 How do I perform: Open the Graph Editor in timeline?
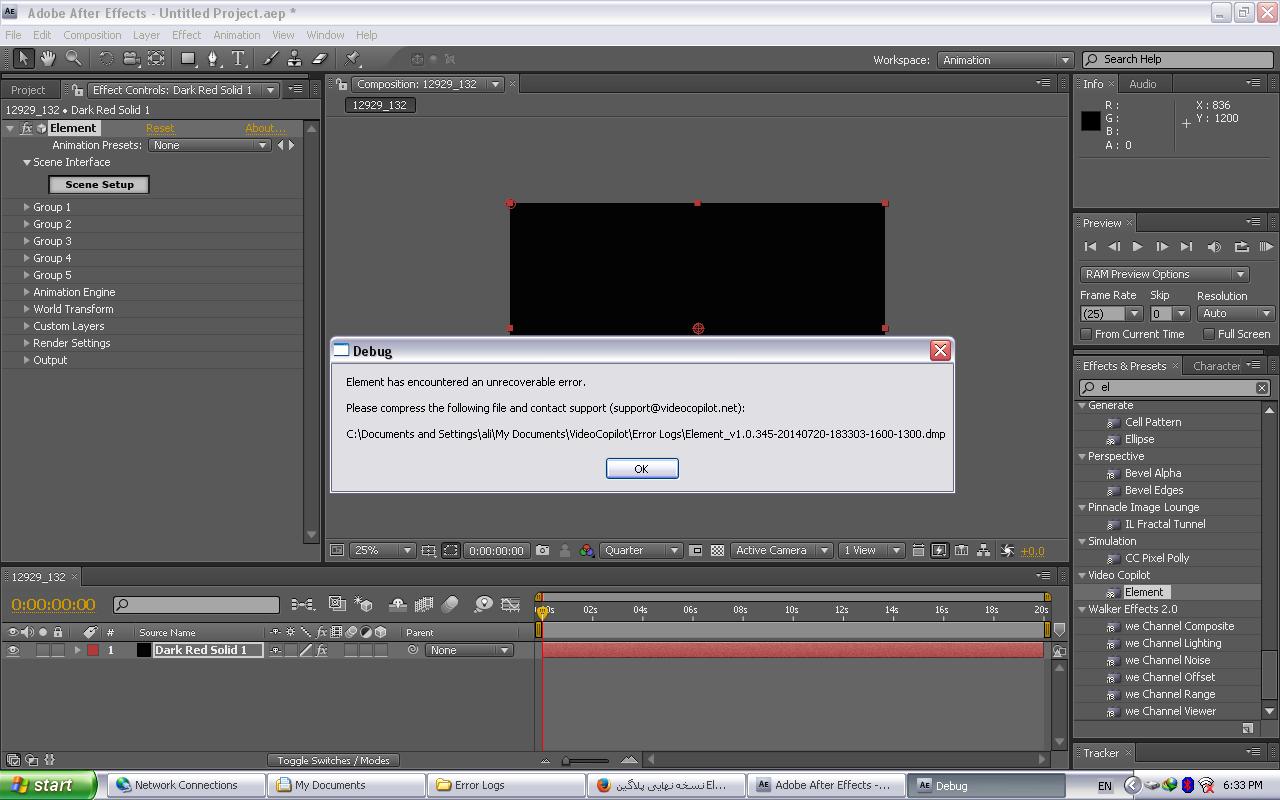(x=510, y=604)
